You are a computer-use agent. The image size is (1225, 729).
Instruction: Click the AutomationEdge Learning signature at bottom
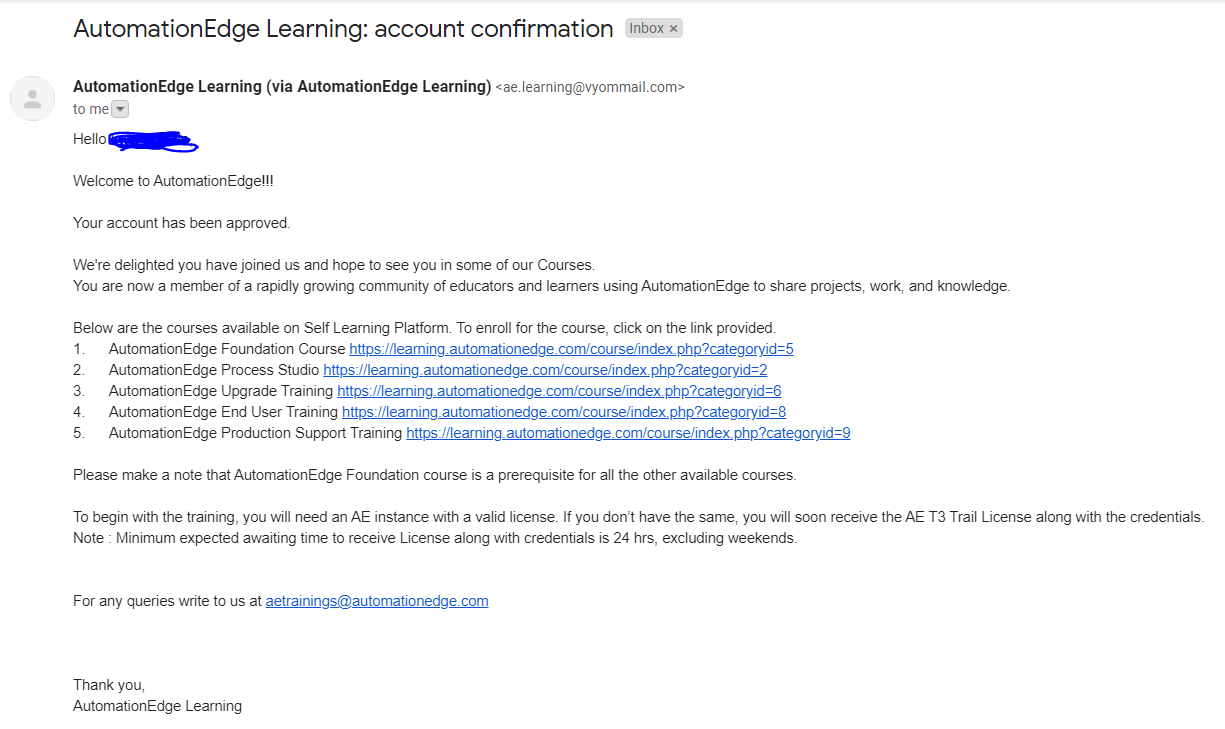click(x=157, y=706)
